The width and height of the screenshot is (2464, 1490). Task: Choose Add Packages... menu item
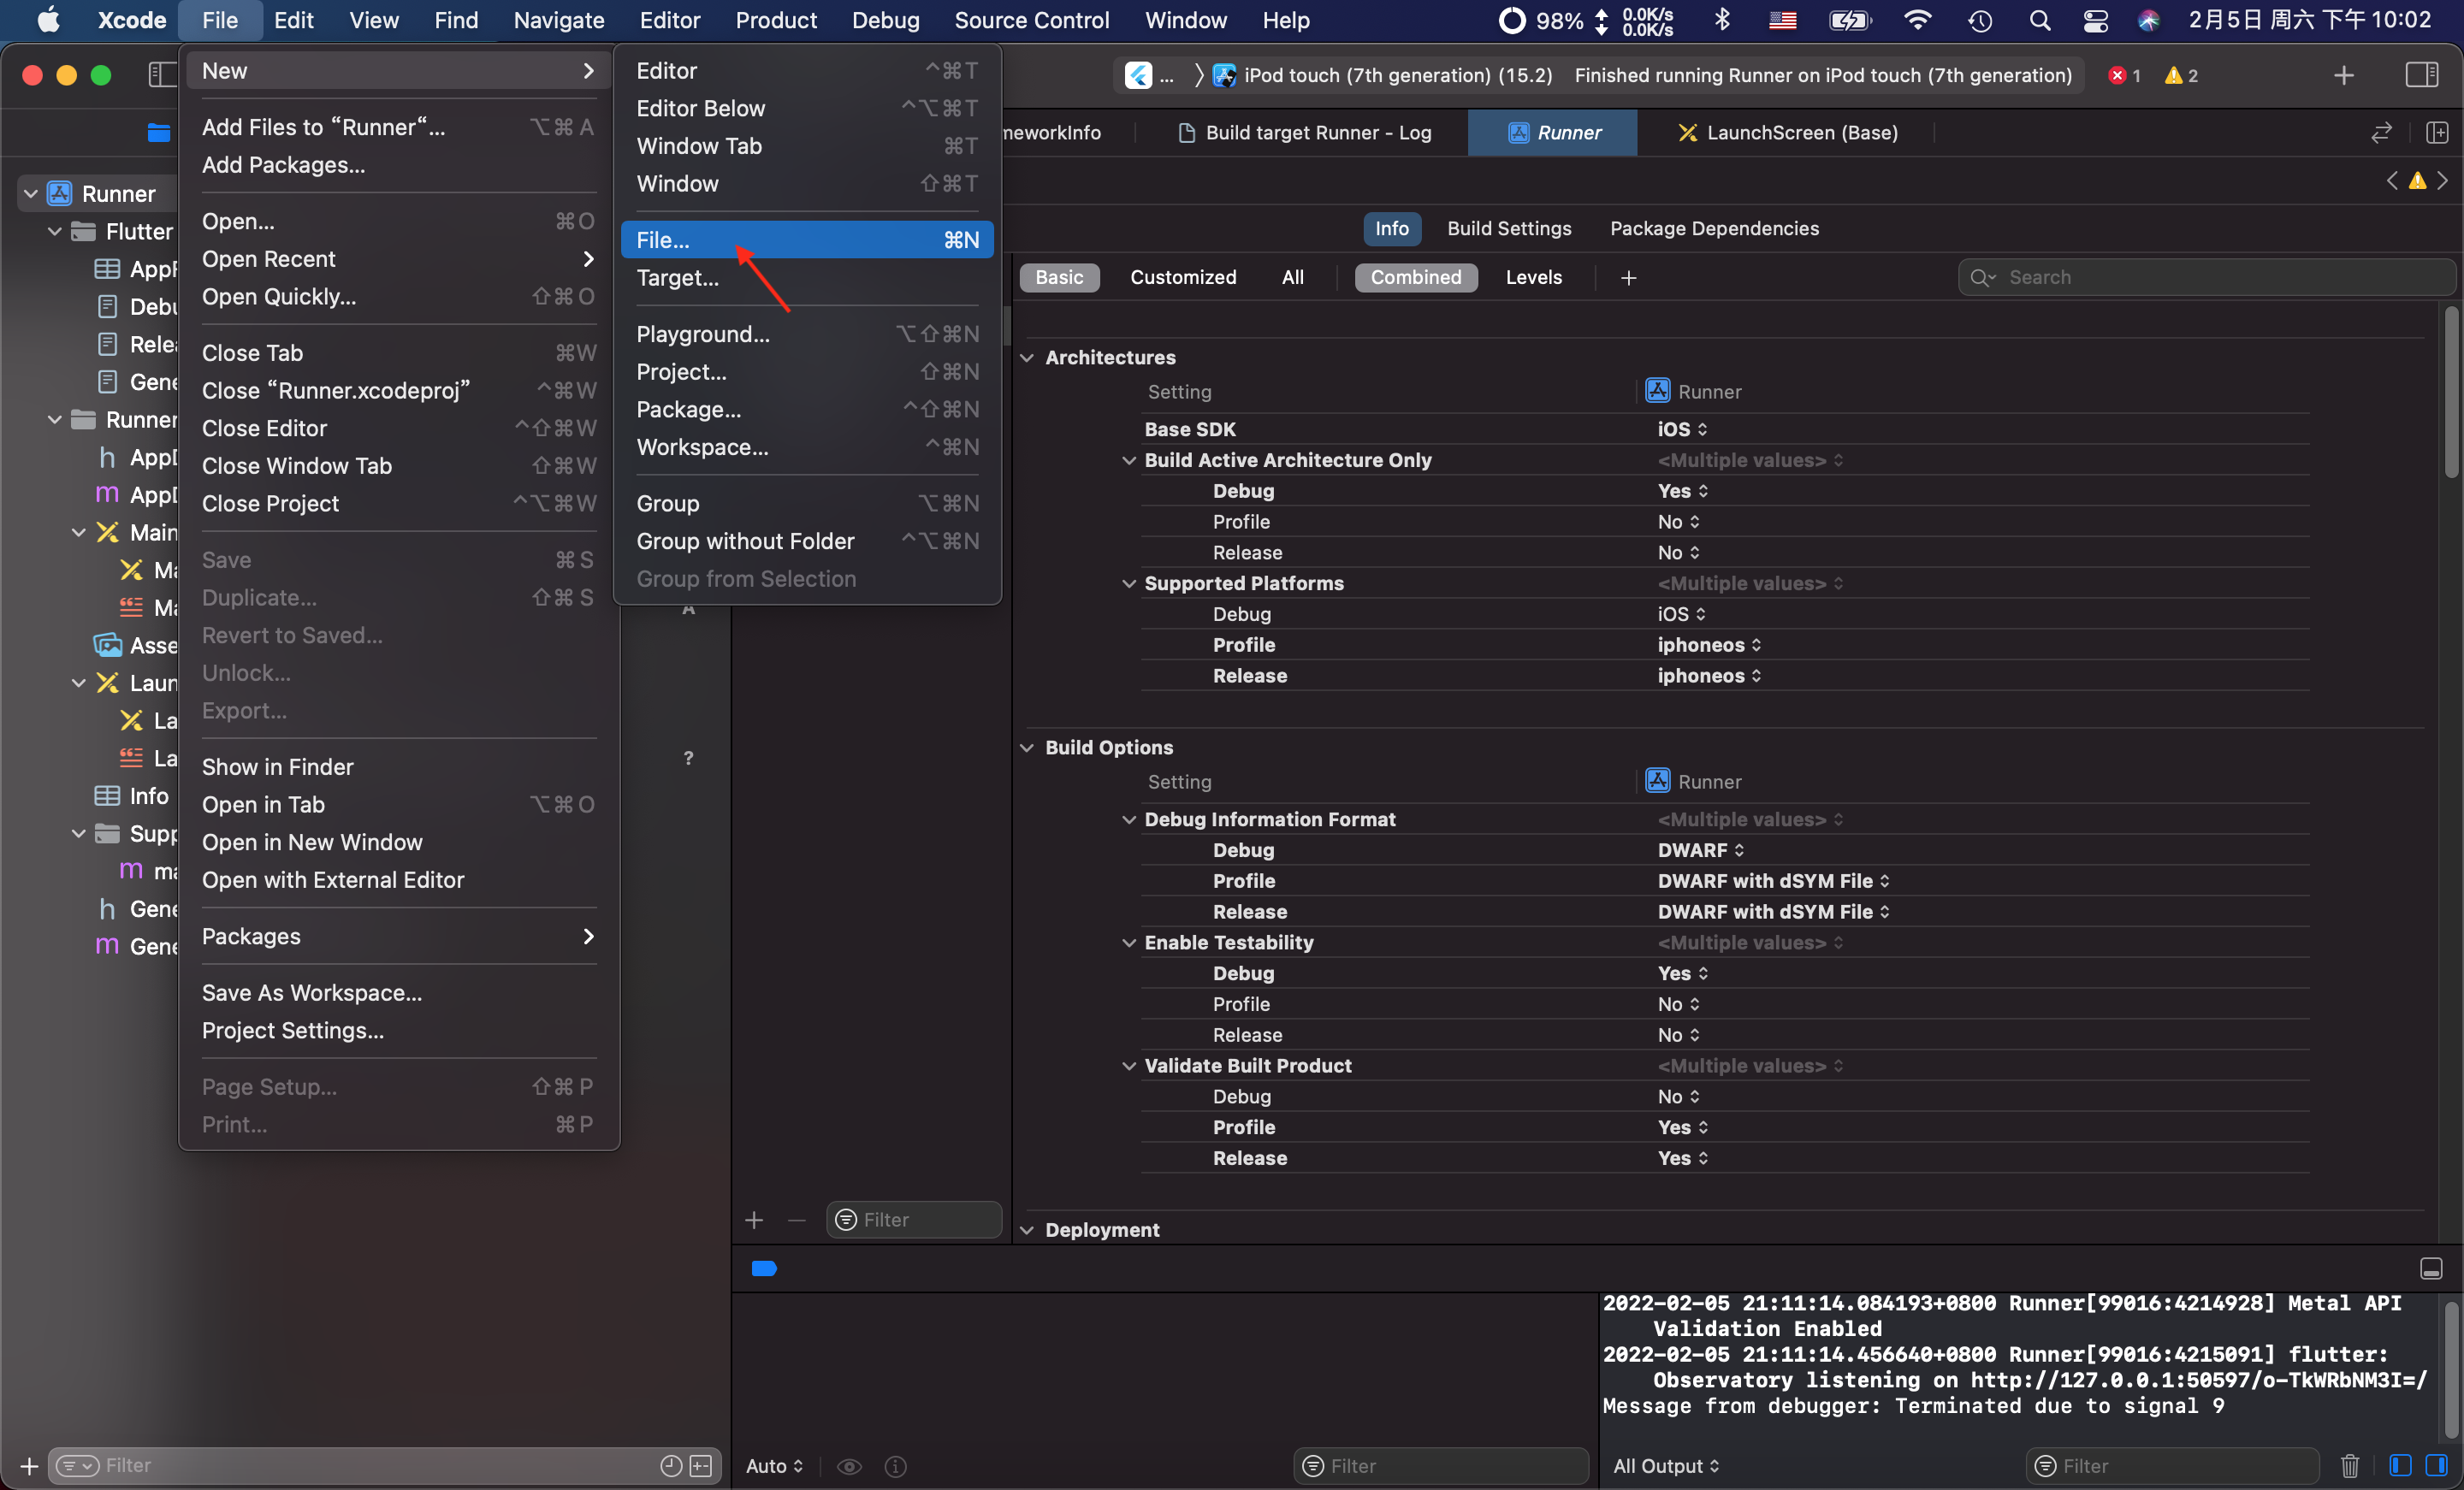click(398, 165)
